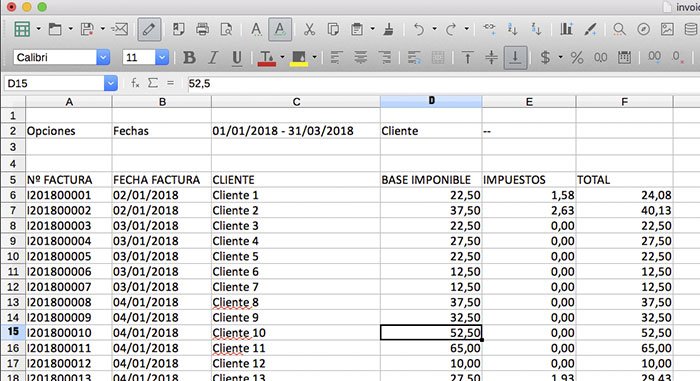Image resolution: width=700 pixels, height=381 pixels.
Task: Insert a chart with the bar chart icon
Action: click(566, 29)
